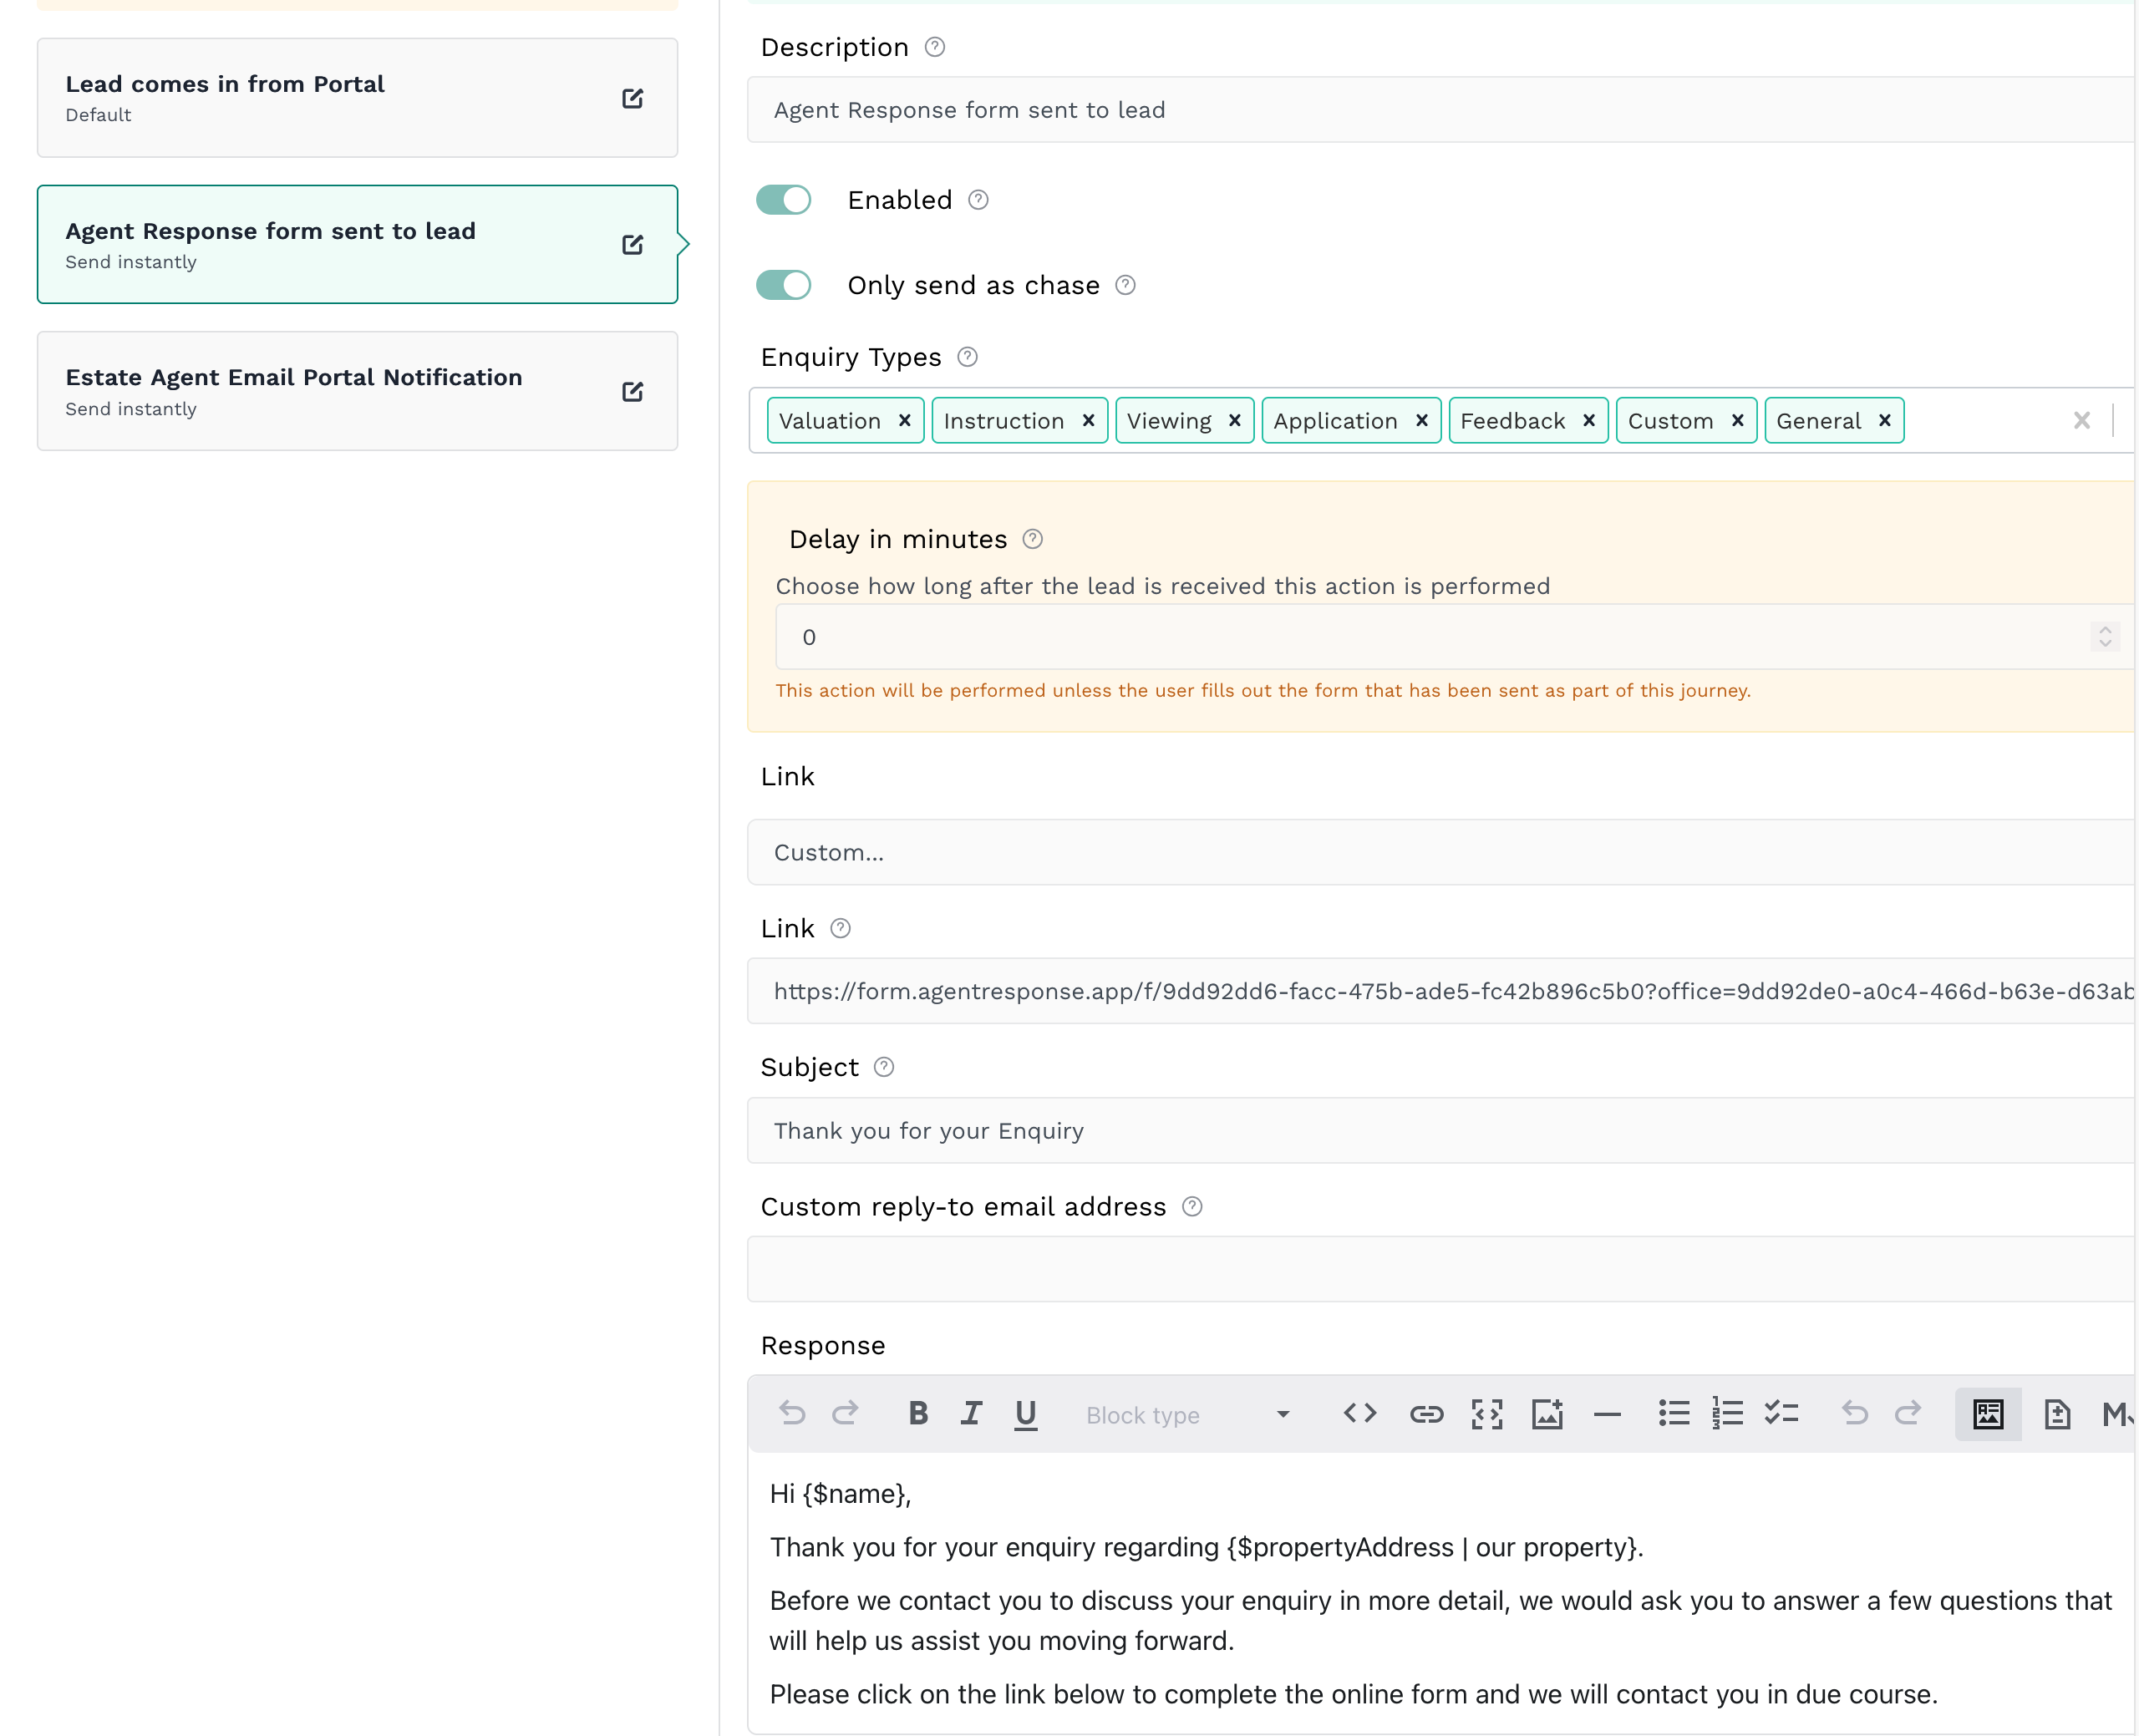This screenshot has height=1736, width=2139.
Task: Apply italic formatting in the editor
Action: 971,1413
